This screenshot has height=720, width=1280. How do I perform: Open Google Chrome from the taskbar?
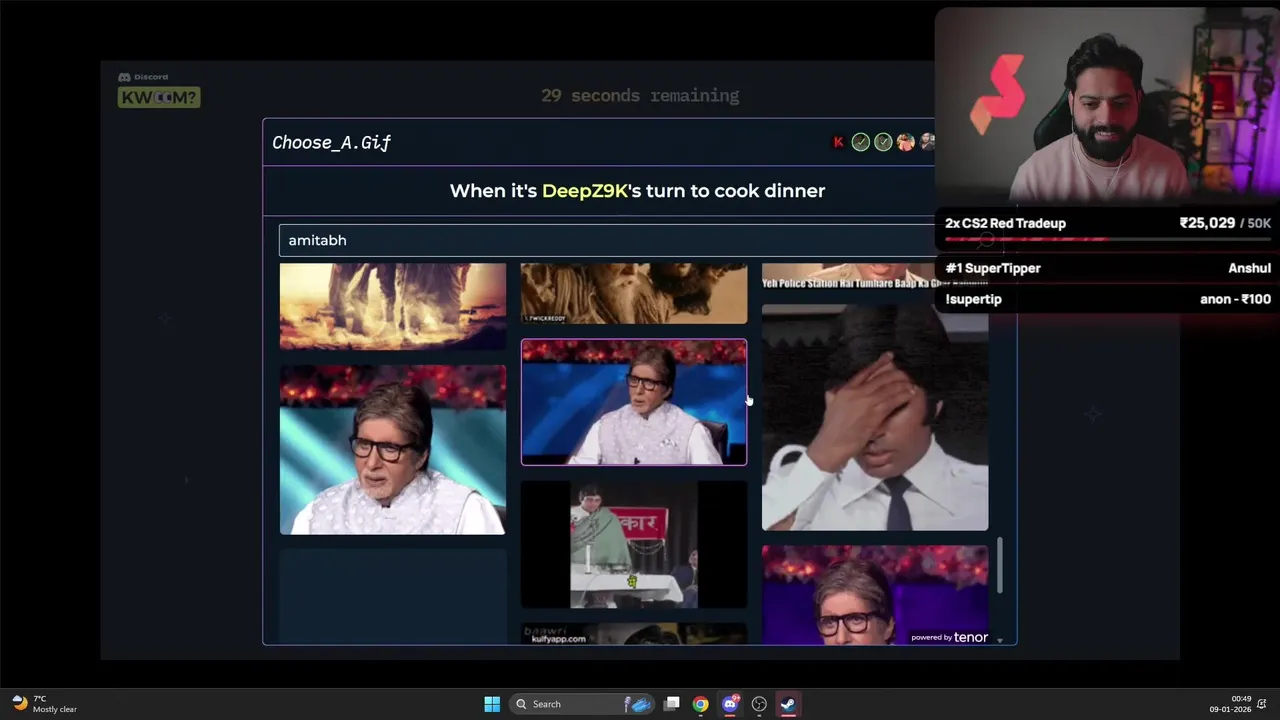pos(701,704)
